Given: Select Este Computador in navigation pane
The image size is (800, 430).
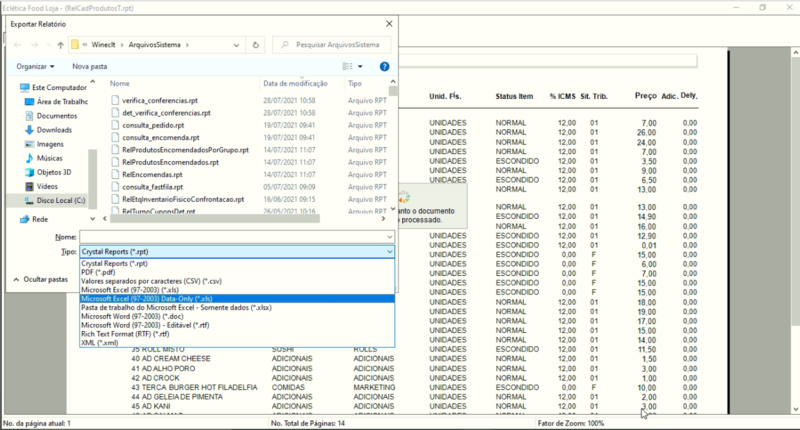Looking at the screenshot, I should (x=54, y=87).
